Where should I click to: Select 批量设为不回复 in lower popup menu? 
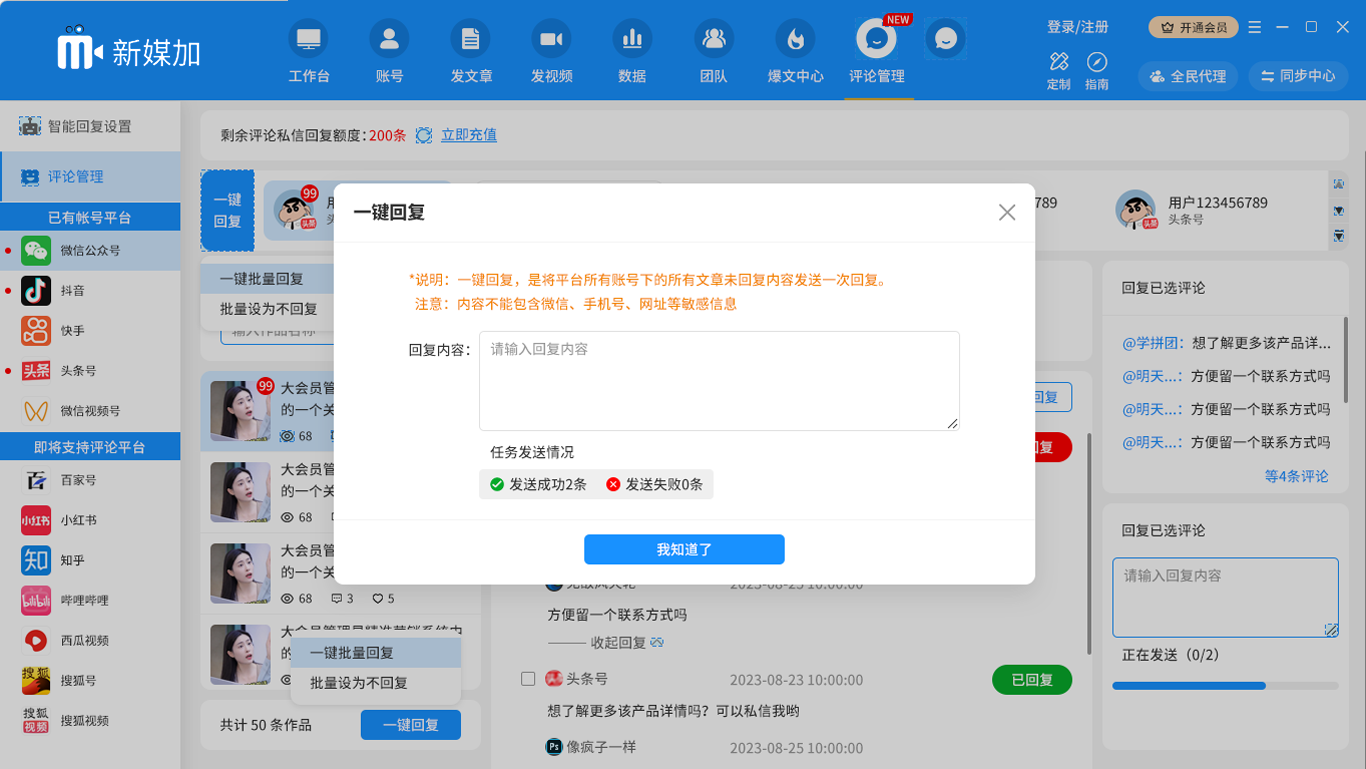point(358,683)
